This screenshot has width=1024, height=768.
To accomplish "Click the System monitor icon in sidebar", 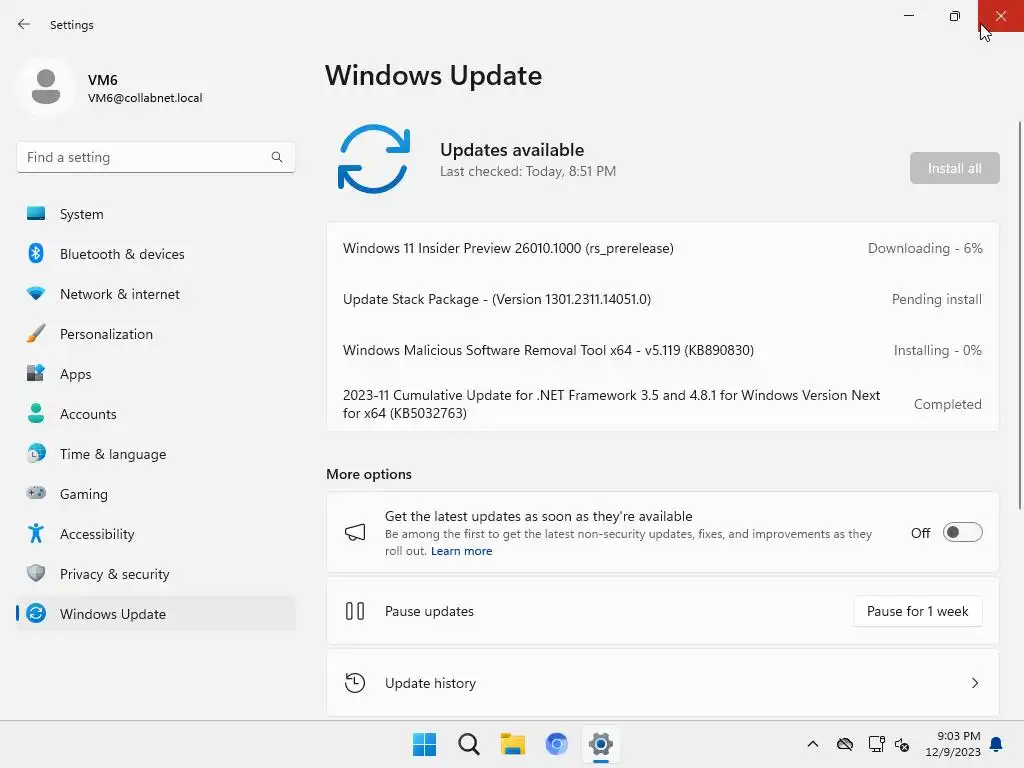I will (36, 214).
